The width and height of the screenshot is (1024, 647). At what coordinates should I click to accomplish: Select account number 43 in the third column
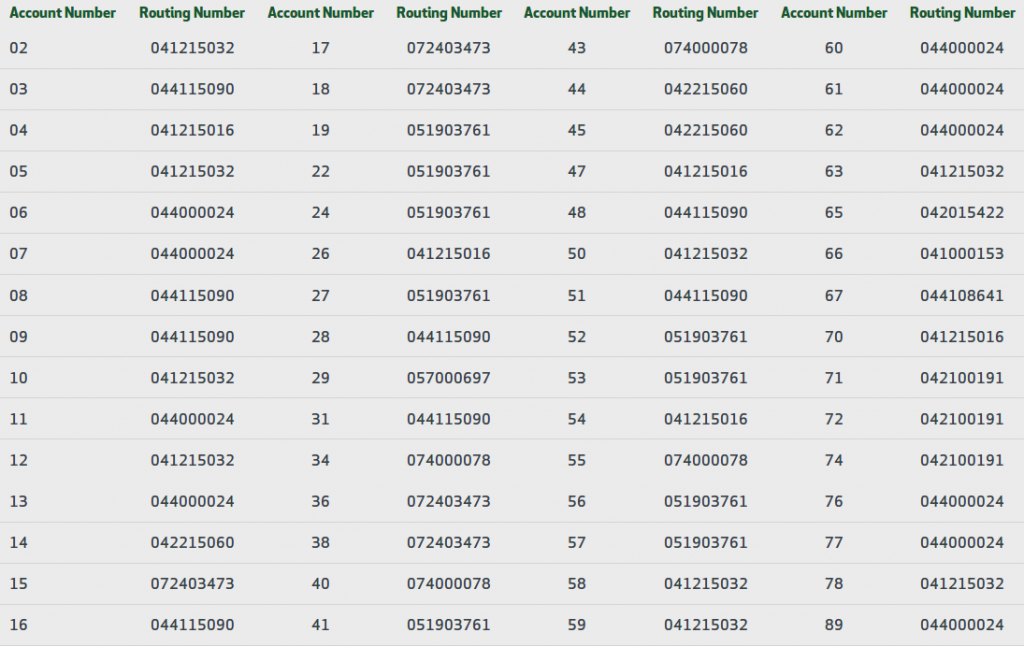click(x=577, y=47)
